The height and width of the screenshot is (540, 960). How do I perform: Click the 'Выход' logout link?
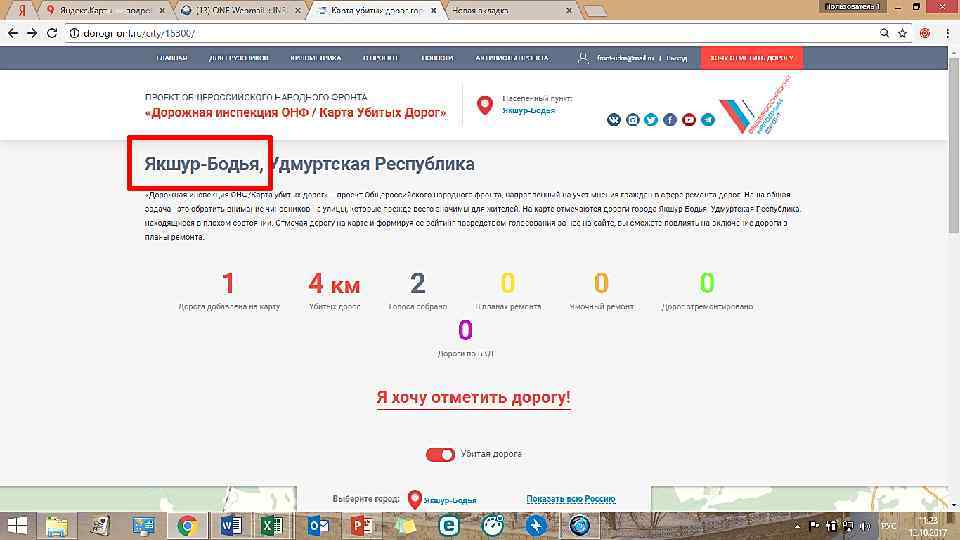(677, 58)
